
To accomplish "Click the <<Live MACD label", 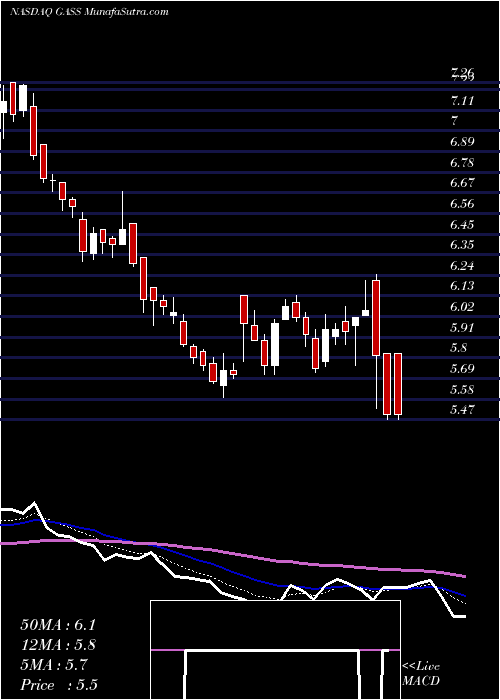I will coord(421,674).
